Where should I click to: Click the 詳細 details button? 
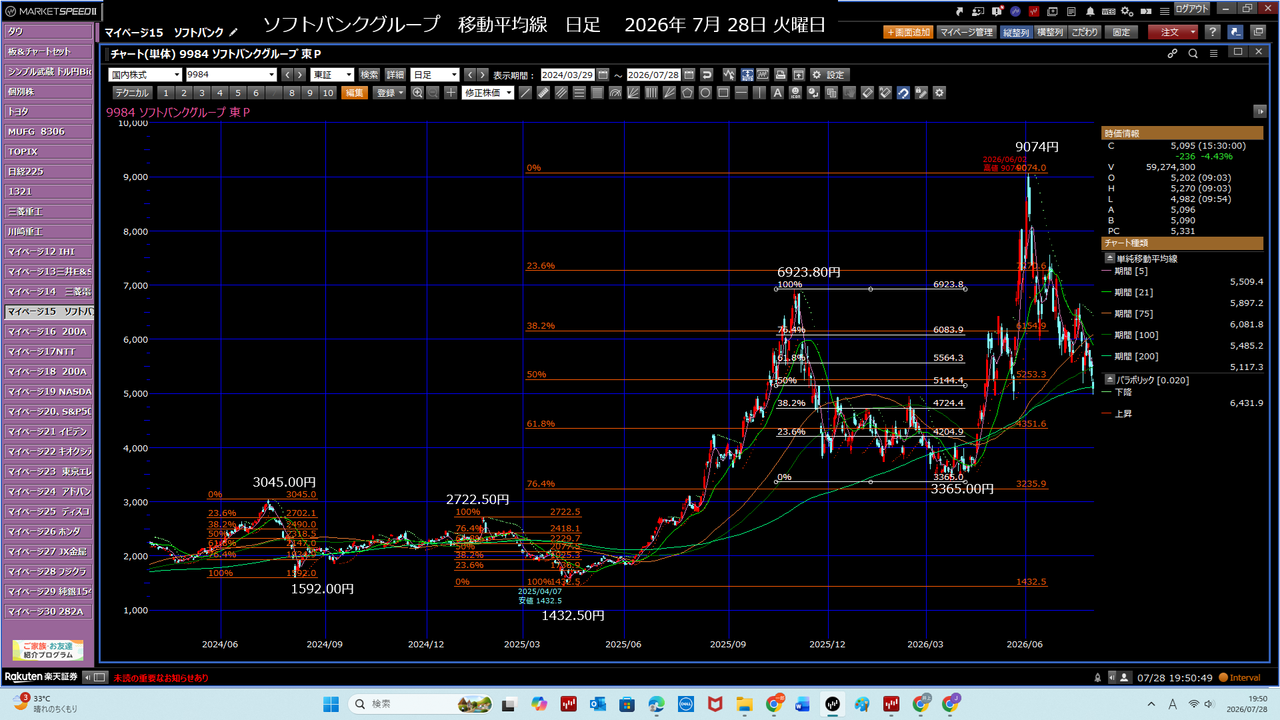point(396,75)
